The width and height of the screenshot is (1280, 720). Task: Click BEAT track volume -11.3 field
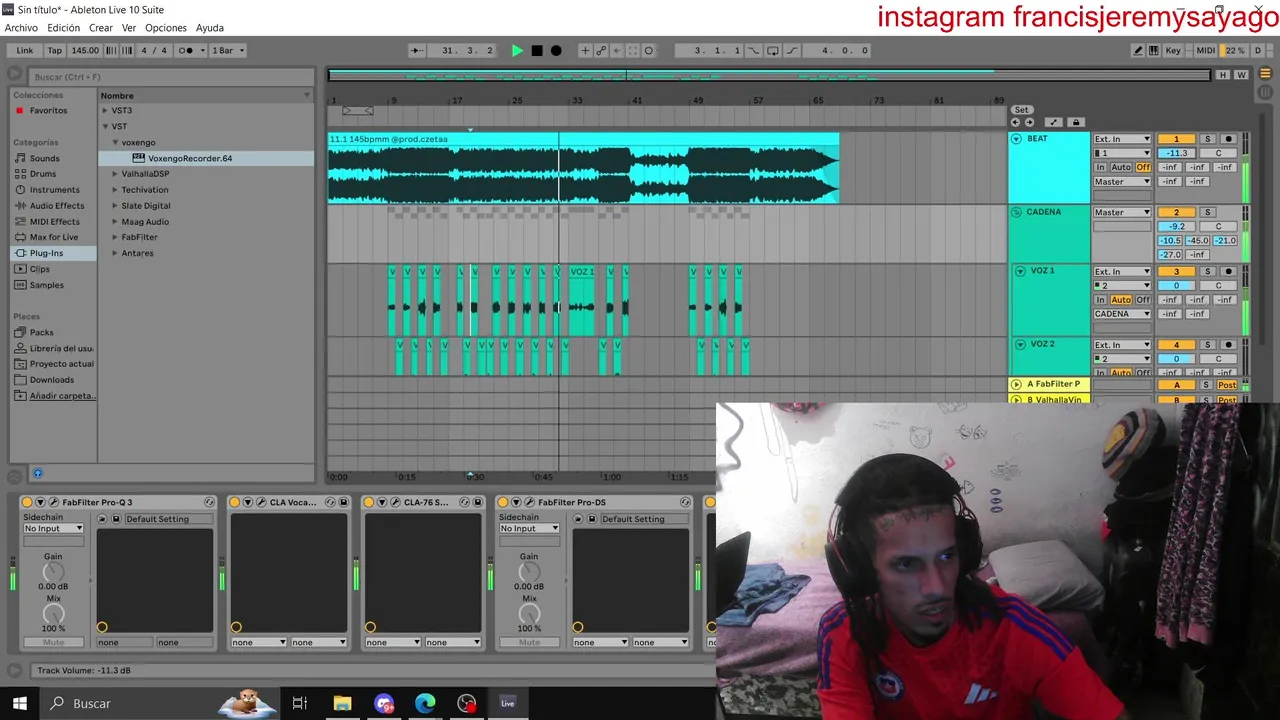(x=1176, y=153)
